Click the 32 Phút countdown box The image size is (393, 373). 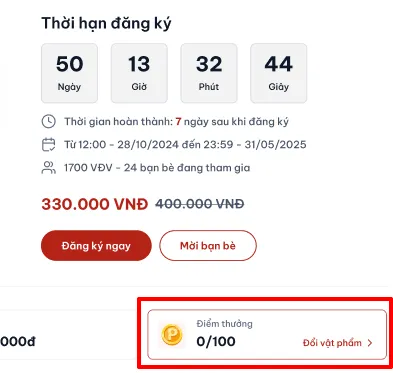coord(209,73)
